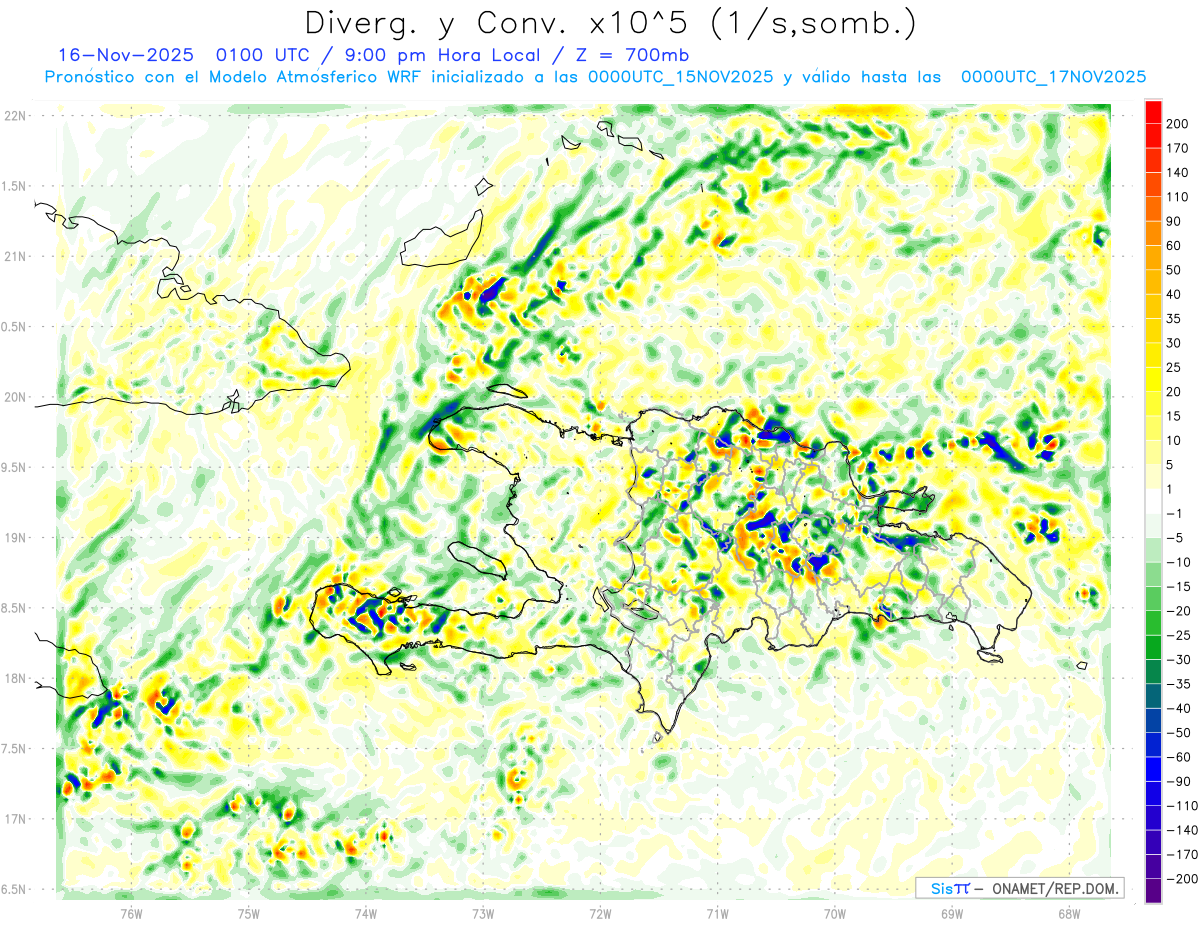Screen dimensions: 1200x927
Task: Click the '-140' colorbar value
Action: [1181, 830]
